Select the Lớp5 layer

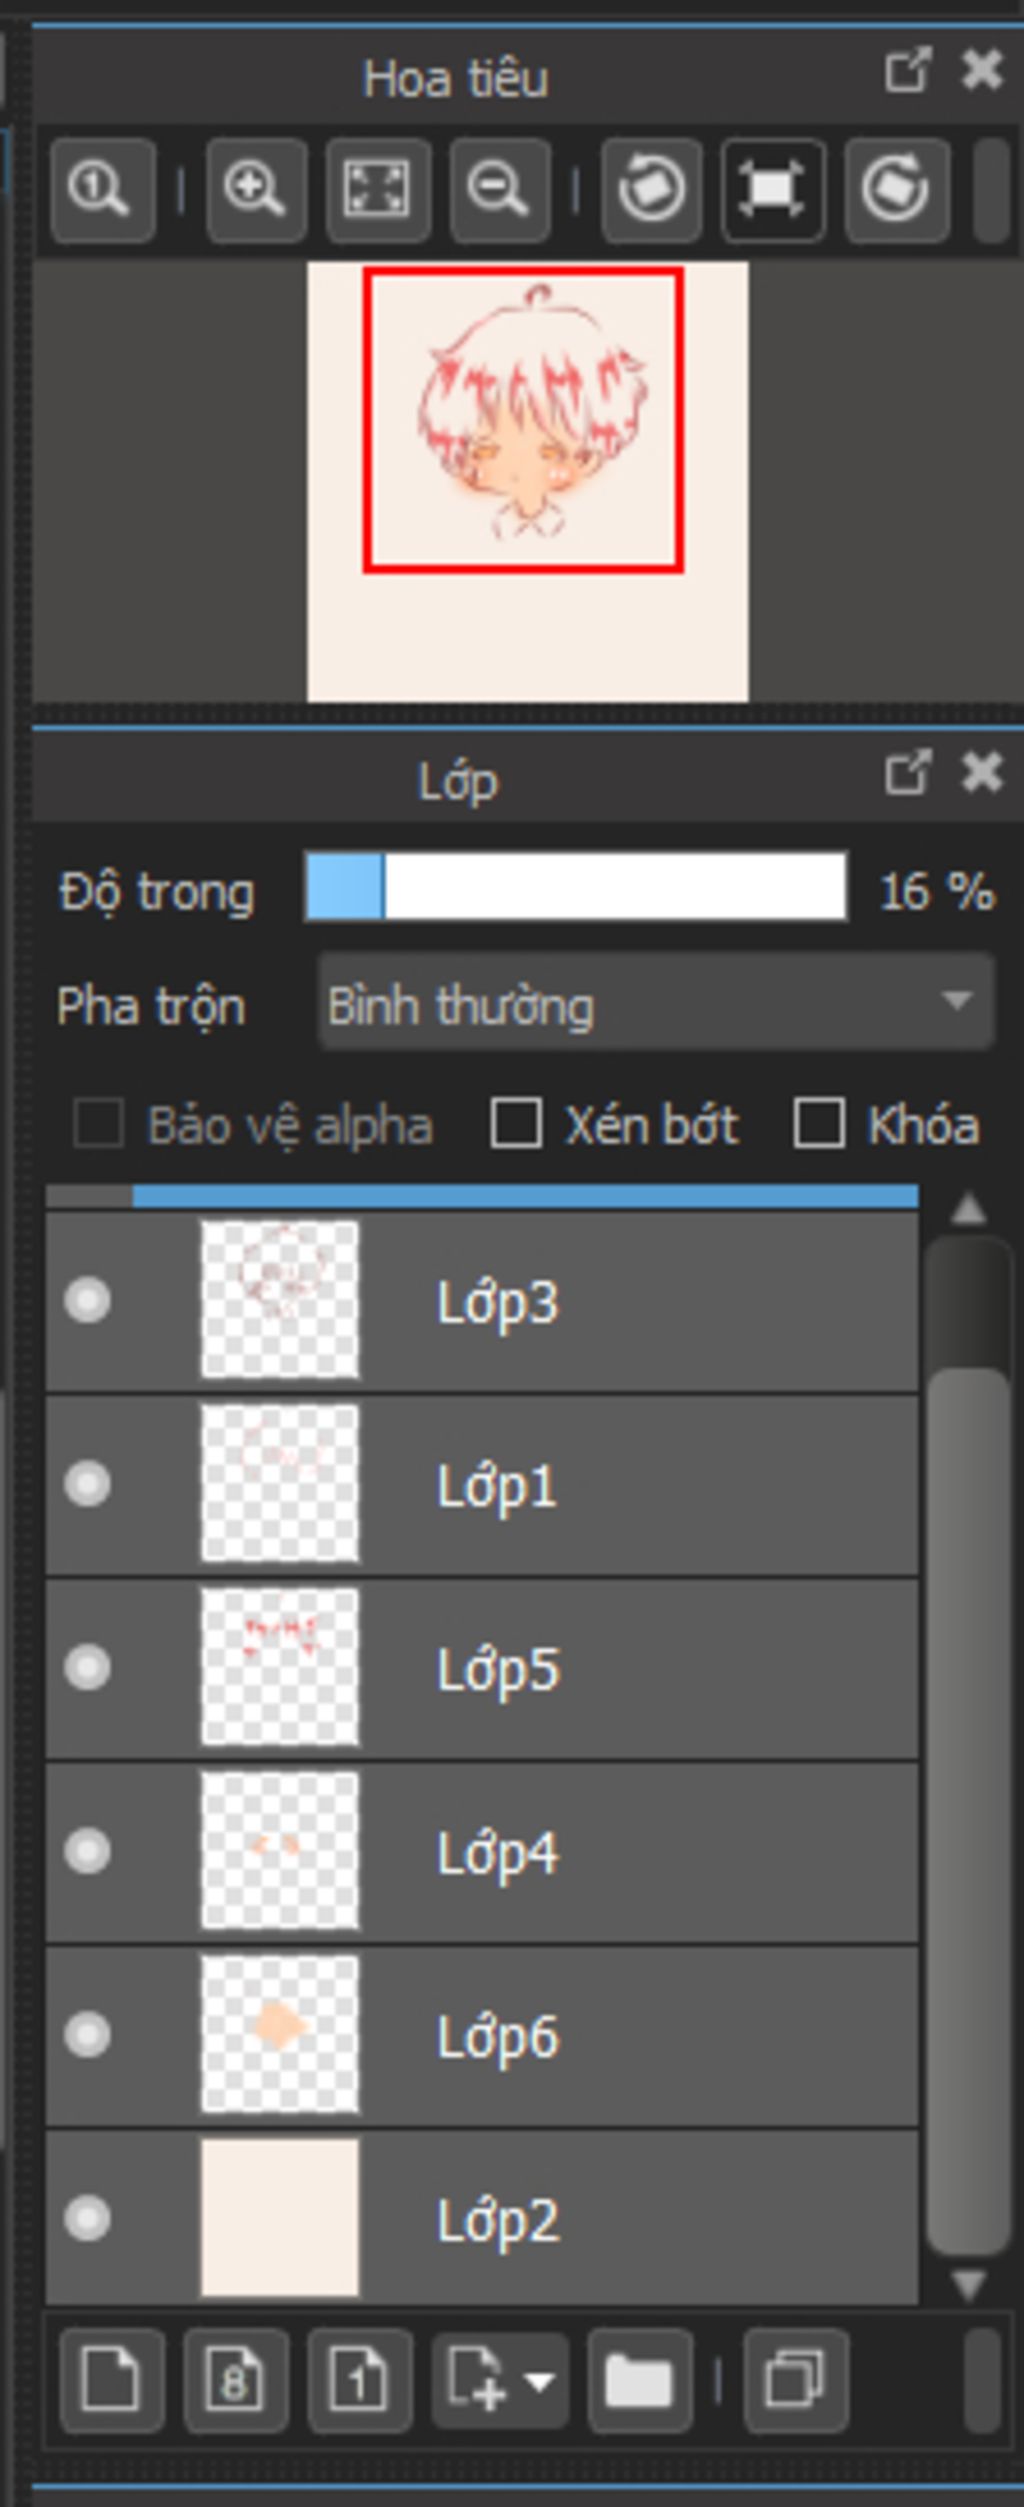(x=600, y=1668)
